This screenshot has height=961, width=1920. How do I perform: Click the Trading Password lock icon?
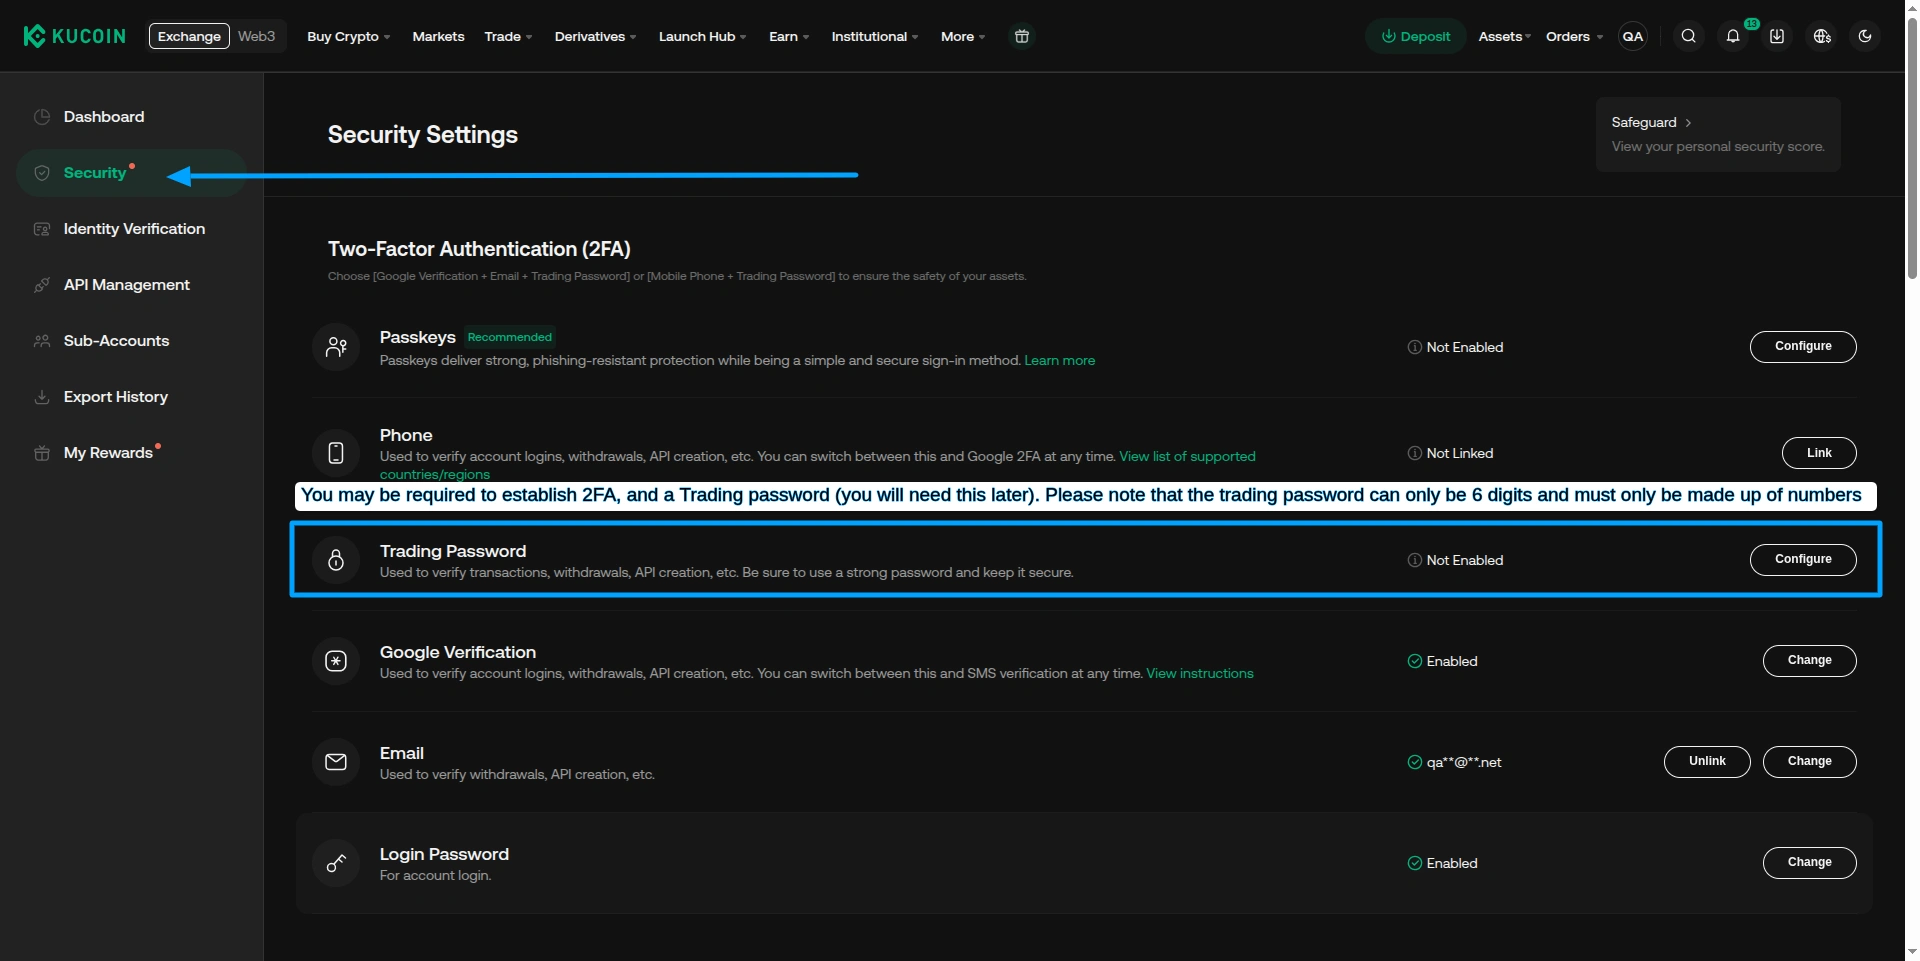(x=336, y=560)
